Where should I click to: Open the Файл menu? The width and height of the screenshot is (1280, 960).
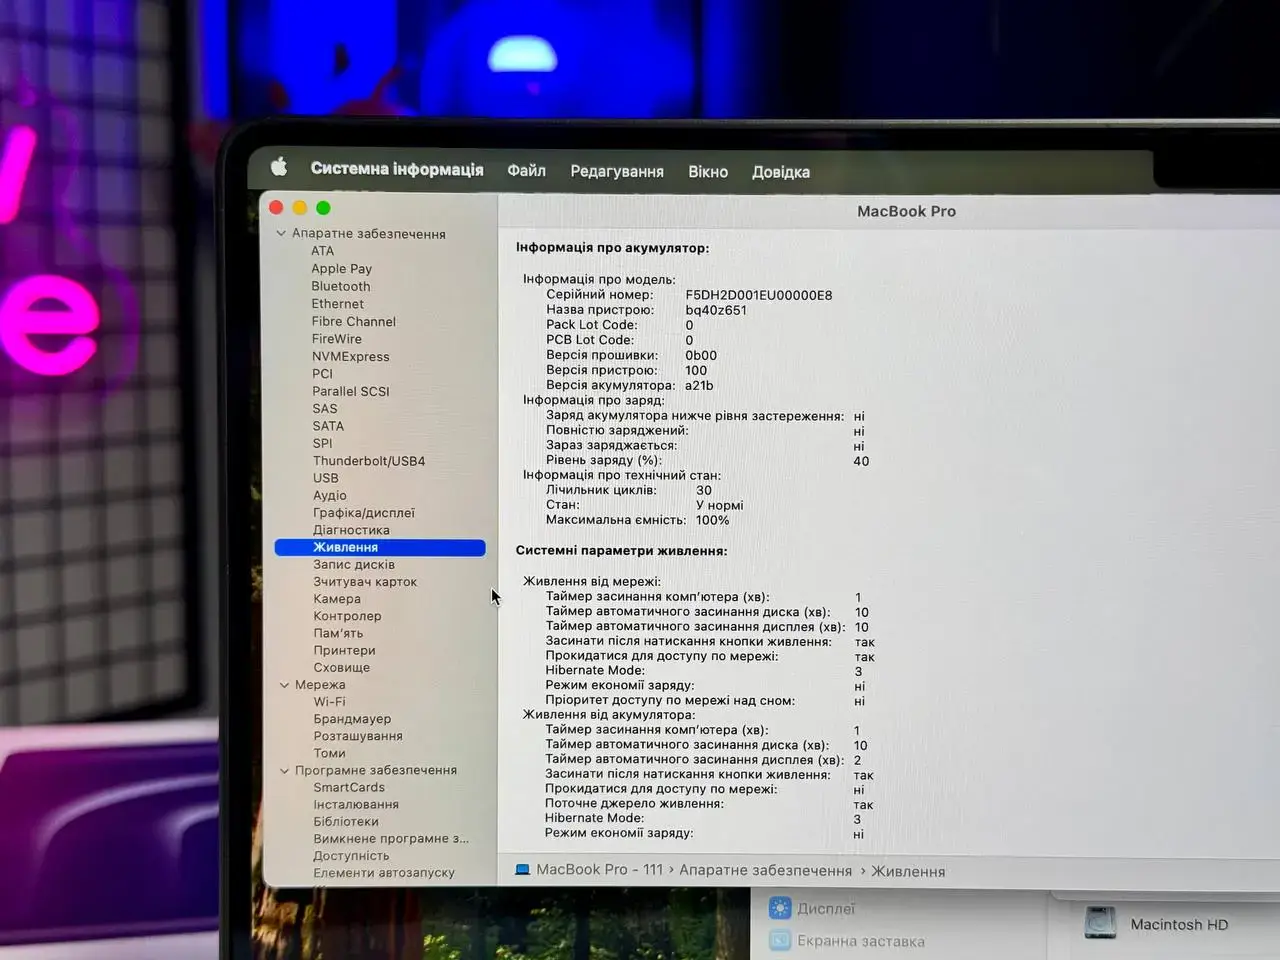coord(526,171)
